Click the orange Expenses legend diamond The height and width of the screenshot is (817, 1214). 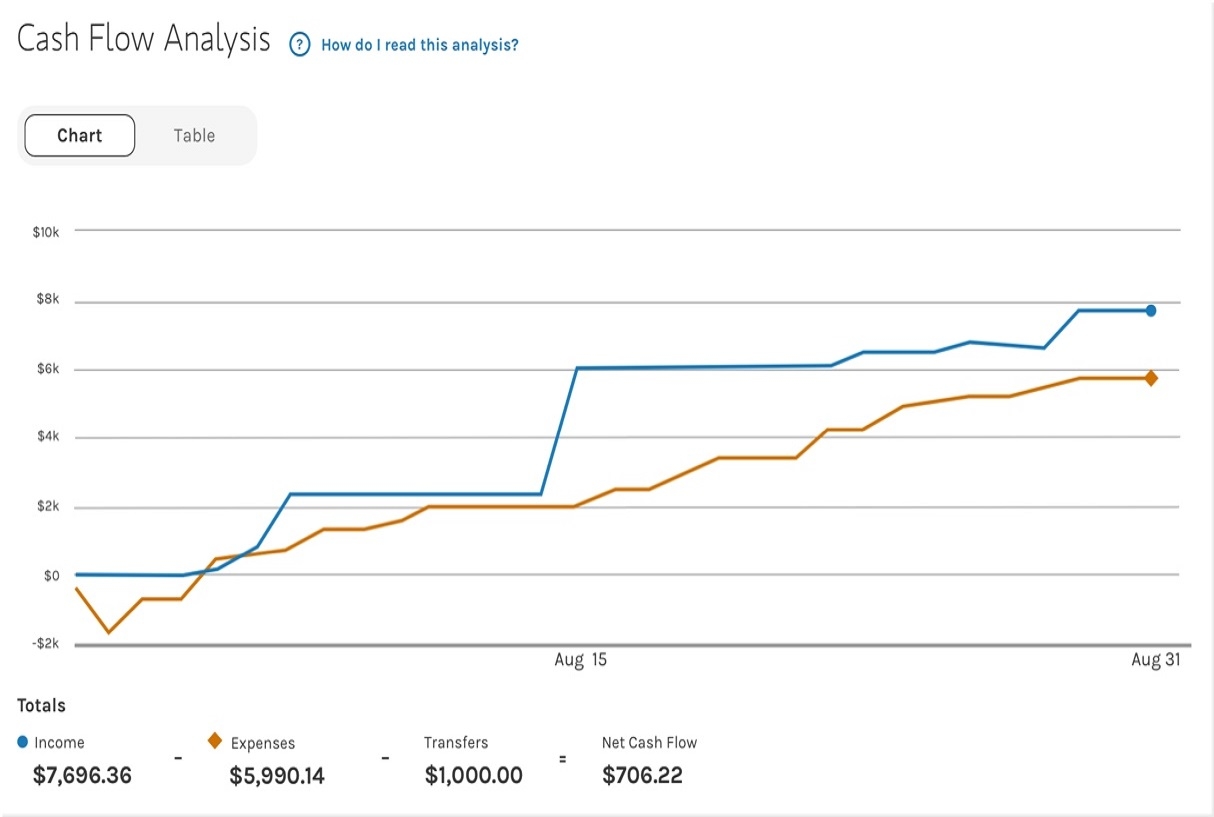(214, 742)
